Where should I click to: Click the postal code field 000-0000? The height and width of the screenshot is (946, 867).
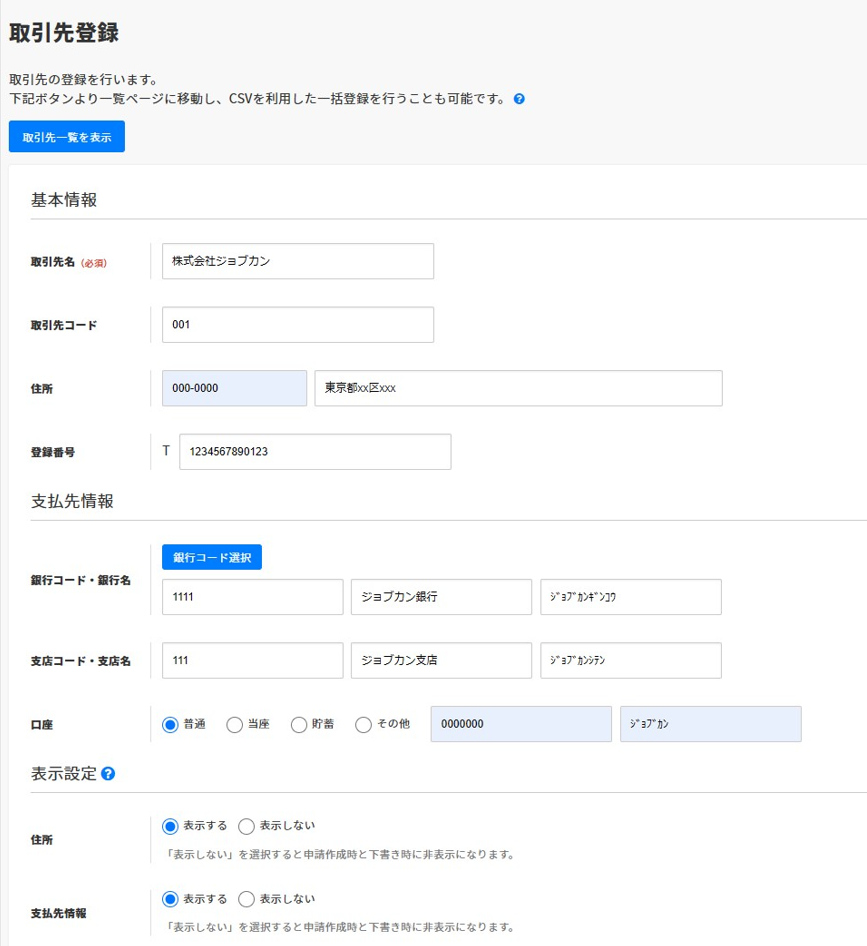click(x=235, y=388)
